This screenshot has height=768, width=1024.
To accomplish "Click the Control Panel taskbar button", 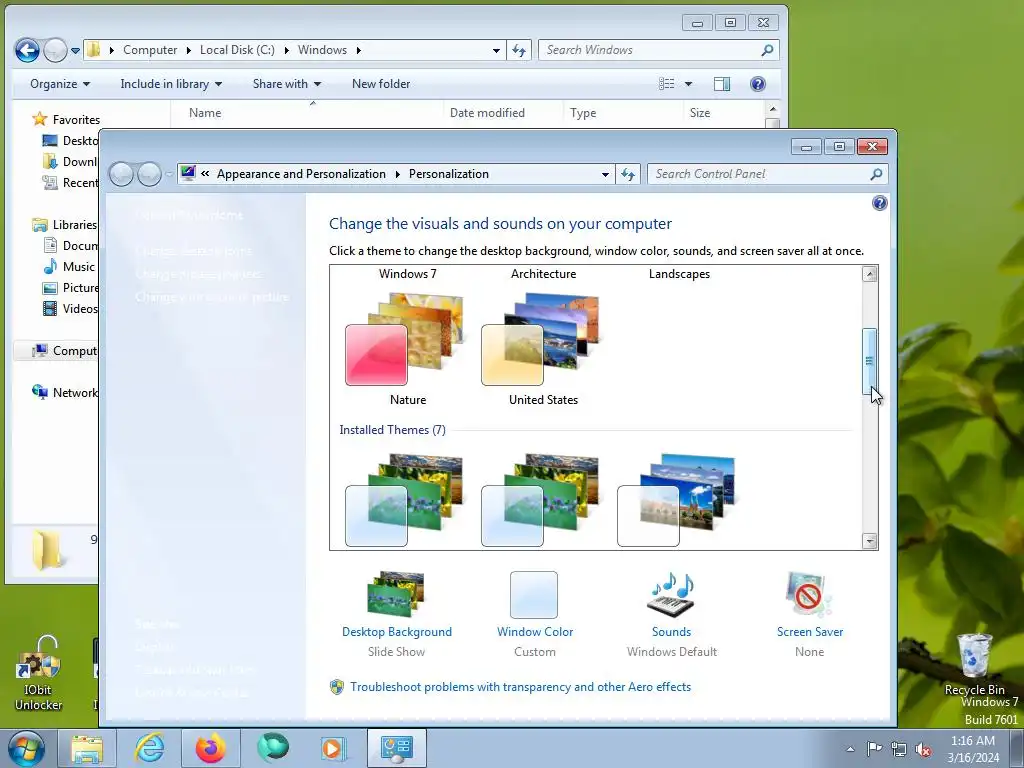I will (x=396, y=748).
